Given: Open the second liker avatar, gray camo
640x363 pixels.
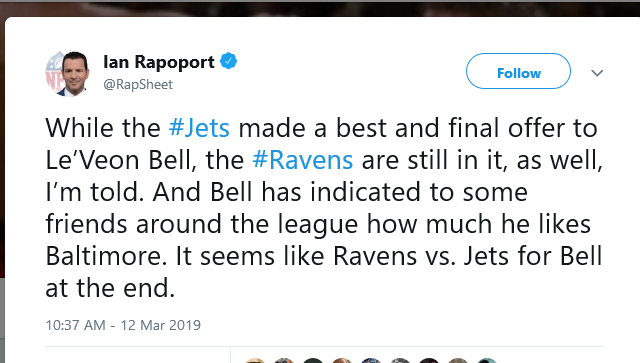Looking at the screenshot, I should point(284,361).
